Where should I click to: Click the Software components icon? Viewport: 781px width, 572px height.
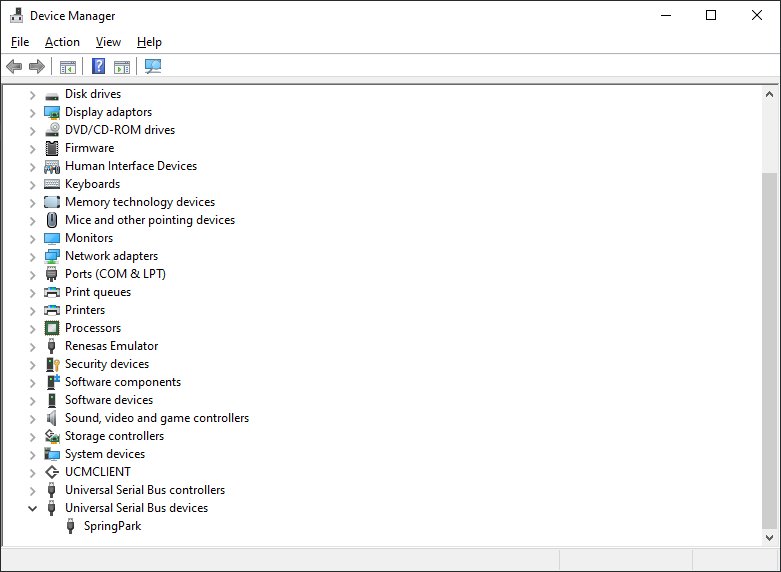coord(52,382)
